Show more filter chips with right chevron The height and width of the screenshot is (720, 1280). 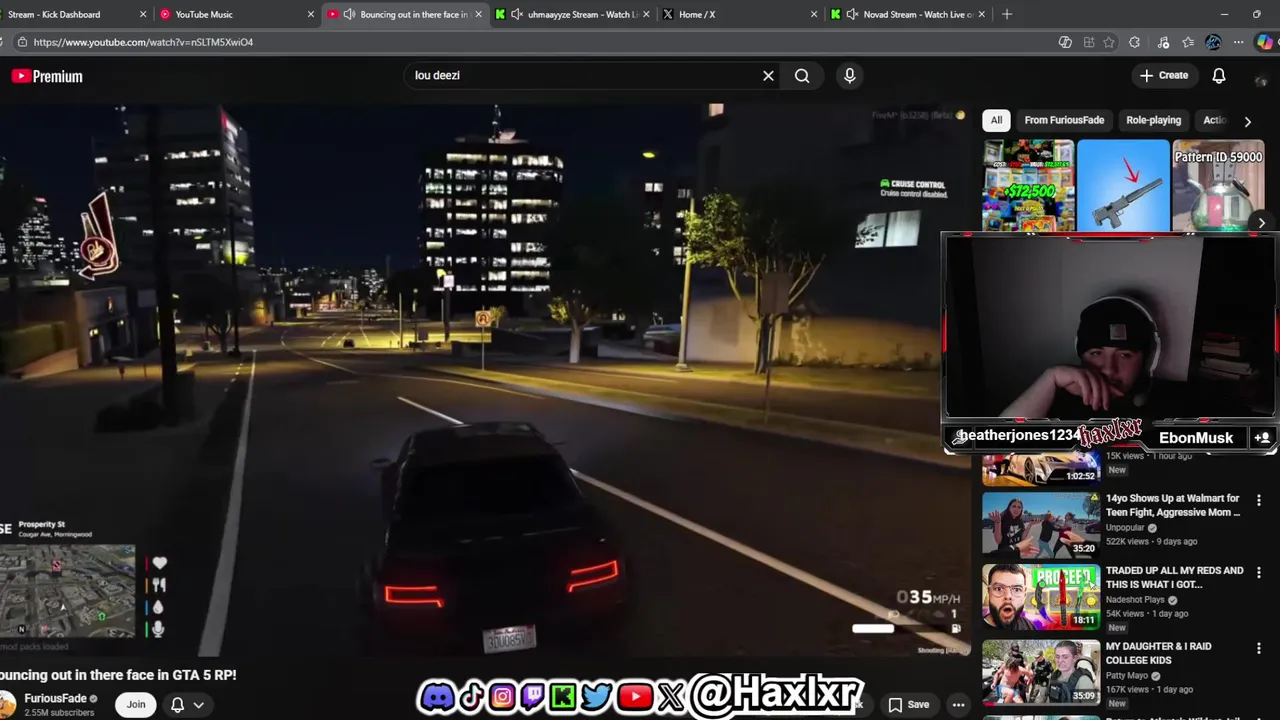pos(1247,121)
